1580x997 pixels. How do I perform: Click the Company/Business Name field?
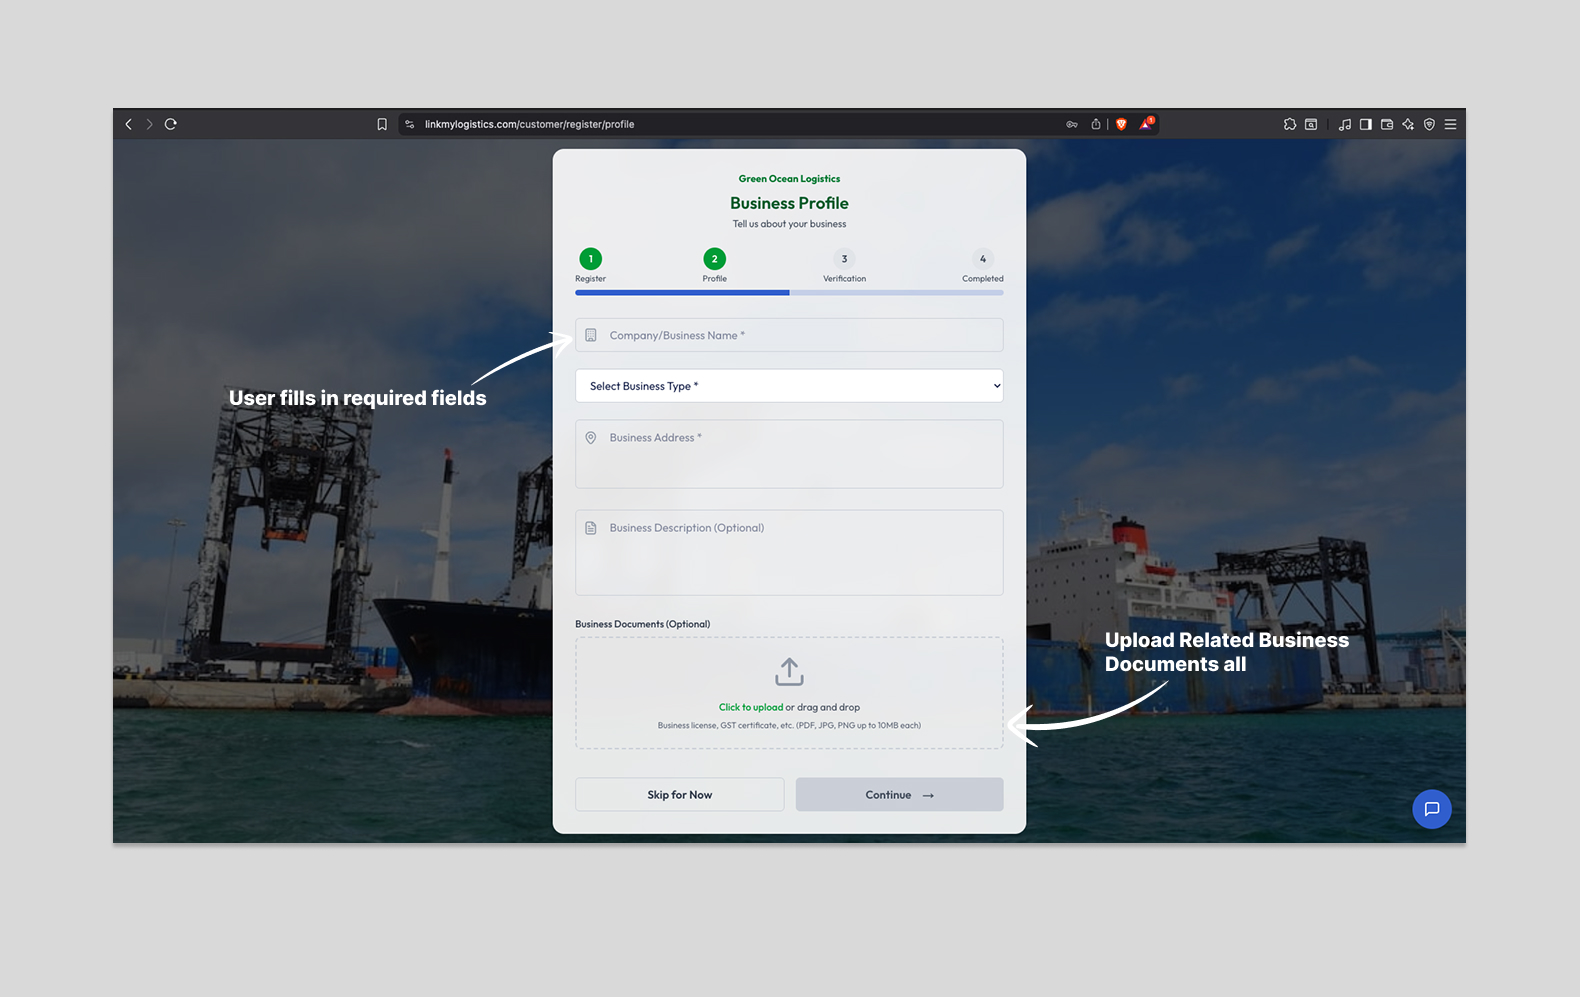pyautogui.click(x=789, y=335)
